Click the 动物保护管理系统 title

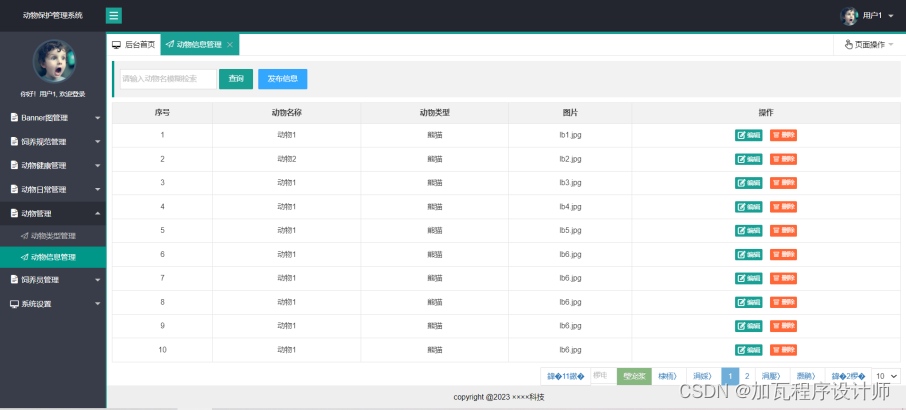53,16
